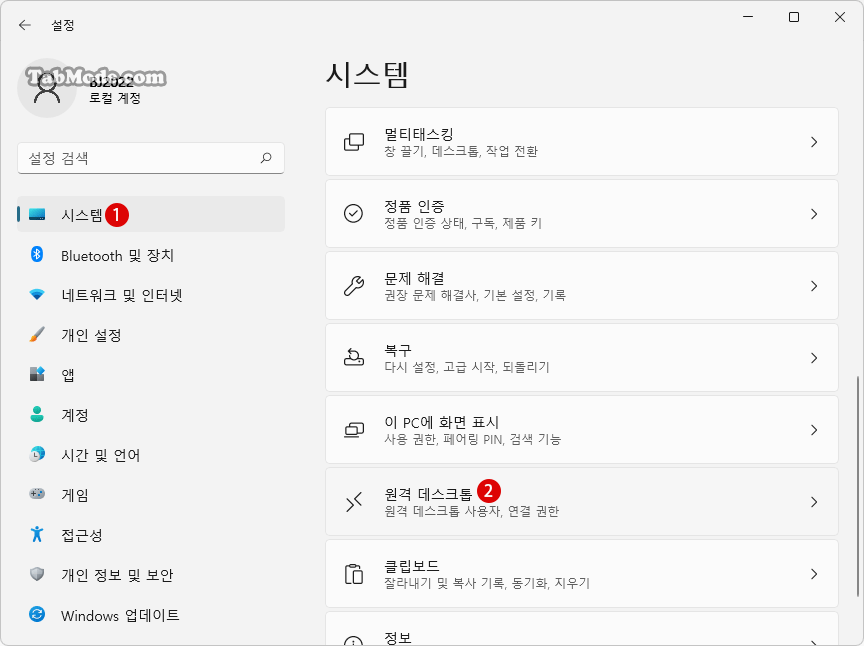This screenshot has height=646, width=864.
Task: Click the 설정 검색 search field
Action: click(x=151, y=158)
